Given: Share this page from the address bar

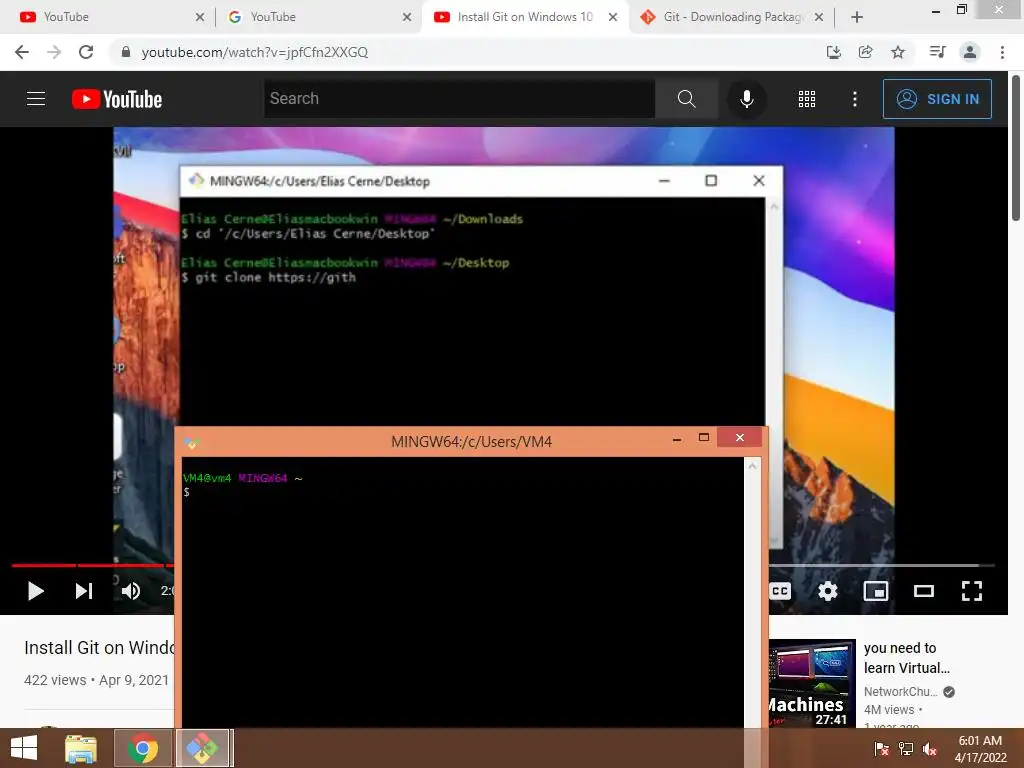Looking at the screenshot, I should pos(865,52).
